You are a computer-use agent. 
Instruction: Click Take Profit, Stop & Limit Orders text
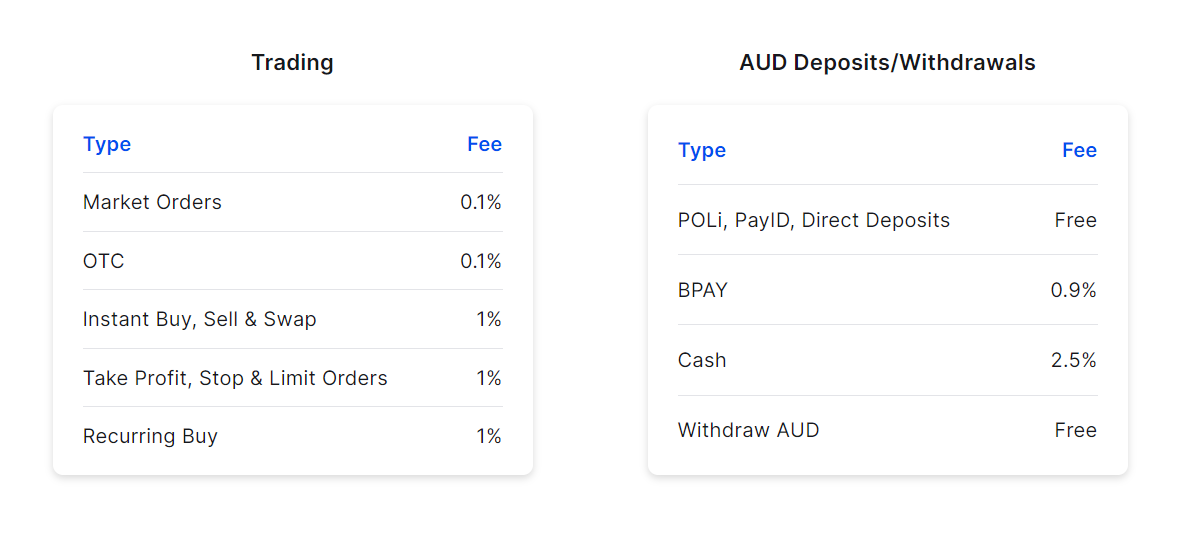[x=235, y=378]
